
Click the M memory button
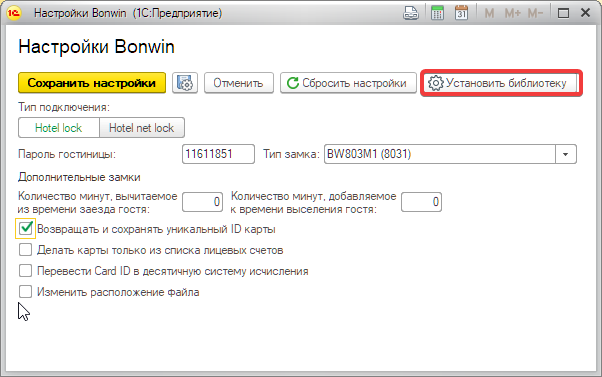point(489,13)
